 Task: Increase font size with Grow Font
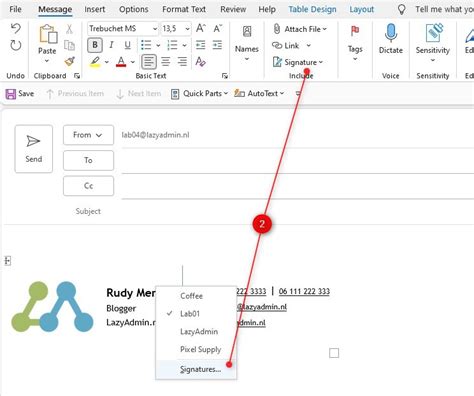(x=201, y=29)
